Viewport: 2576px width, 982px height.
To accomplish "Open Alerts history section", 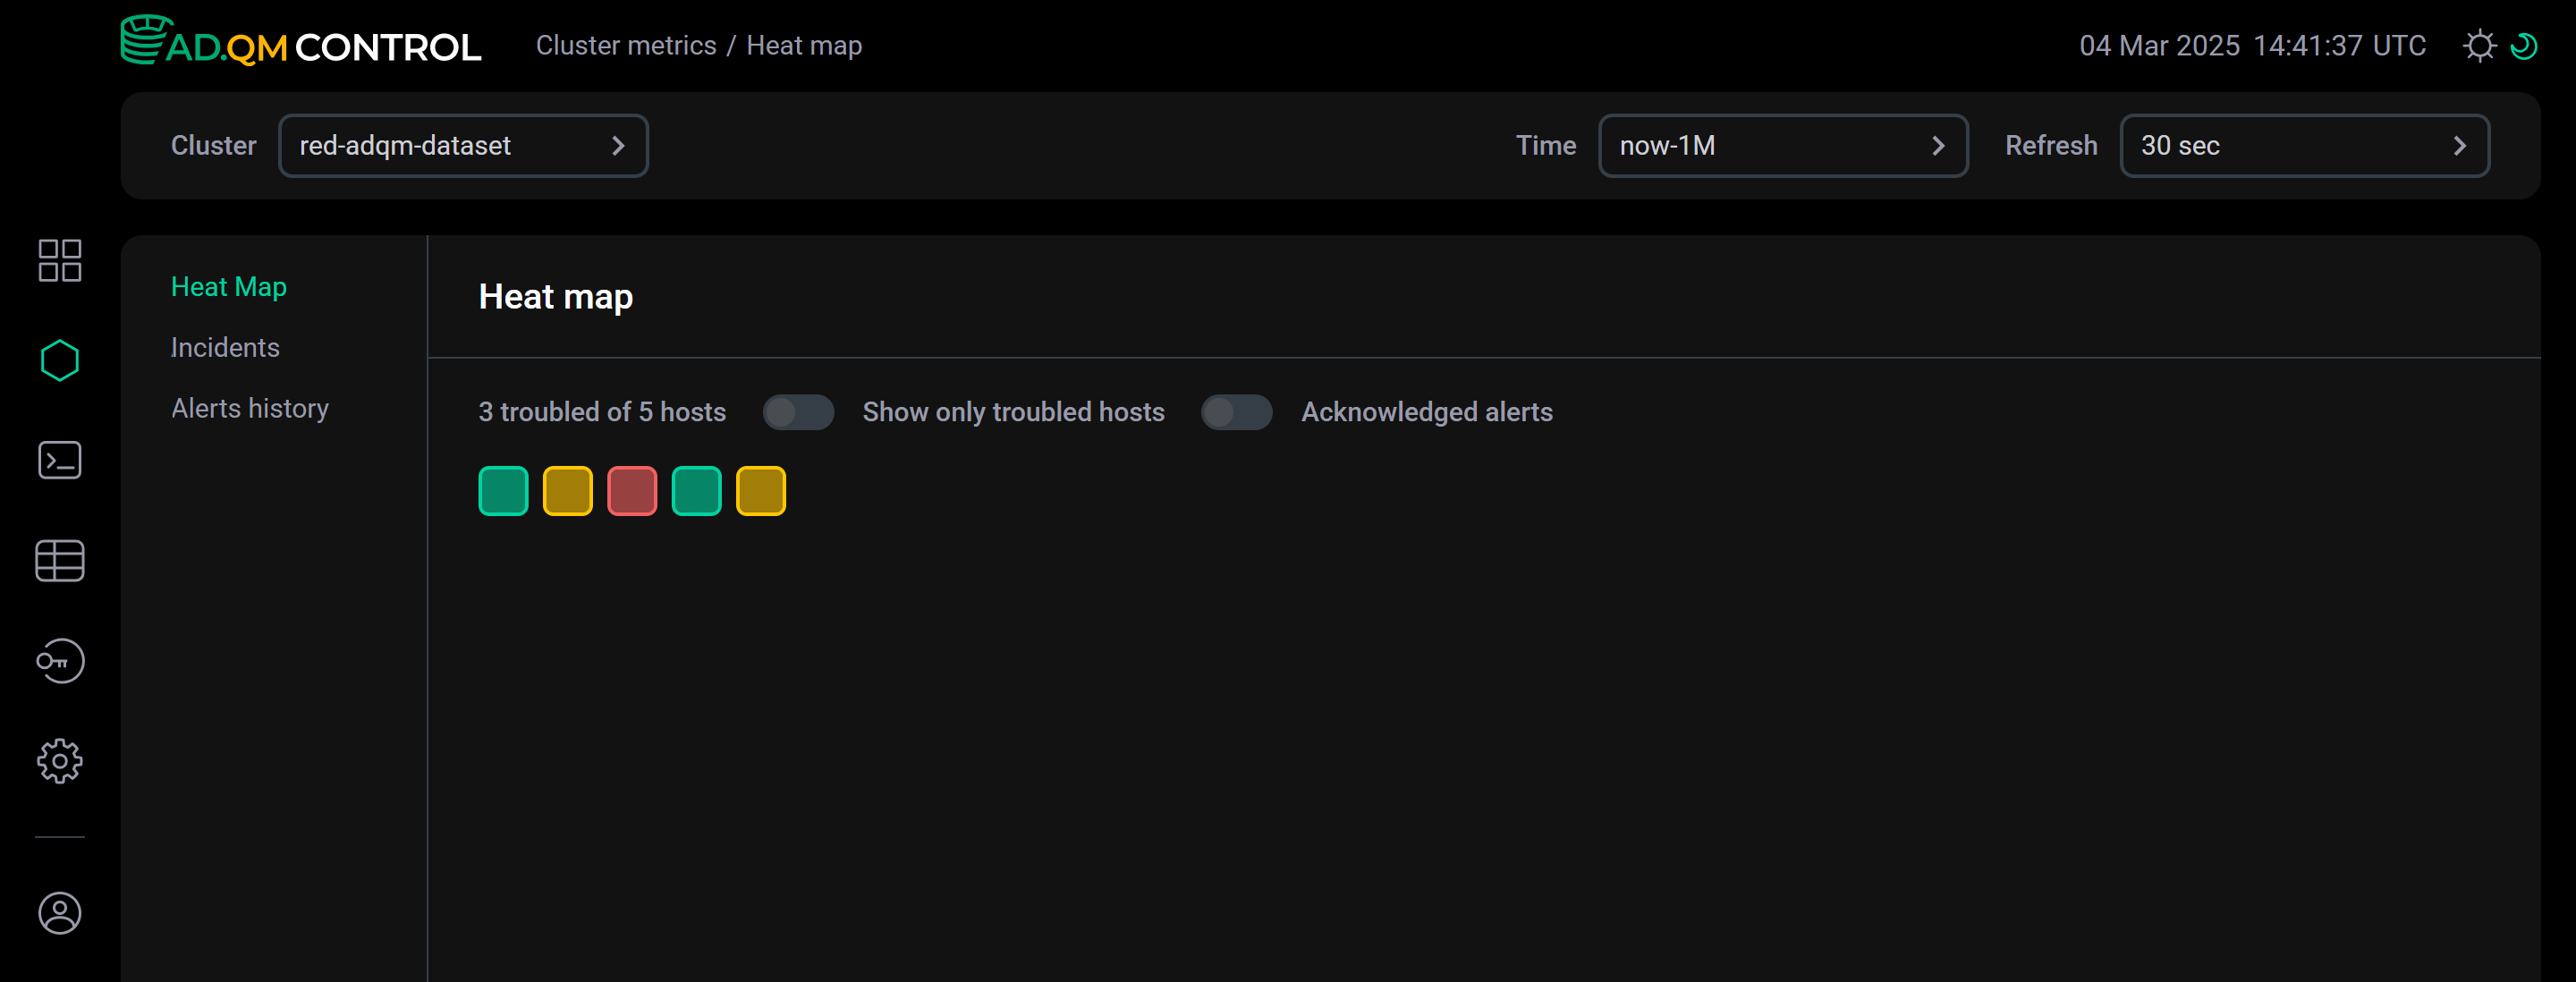I will [x=249, y=408].
